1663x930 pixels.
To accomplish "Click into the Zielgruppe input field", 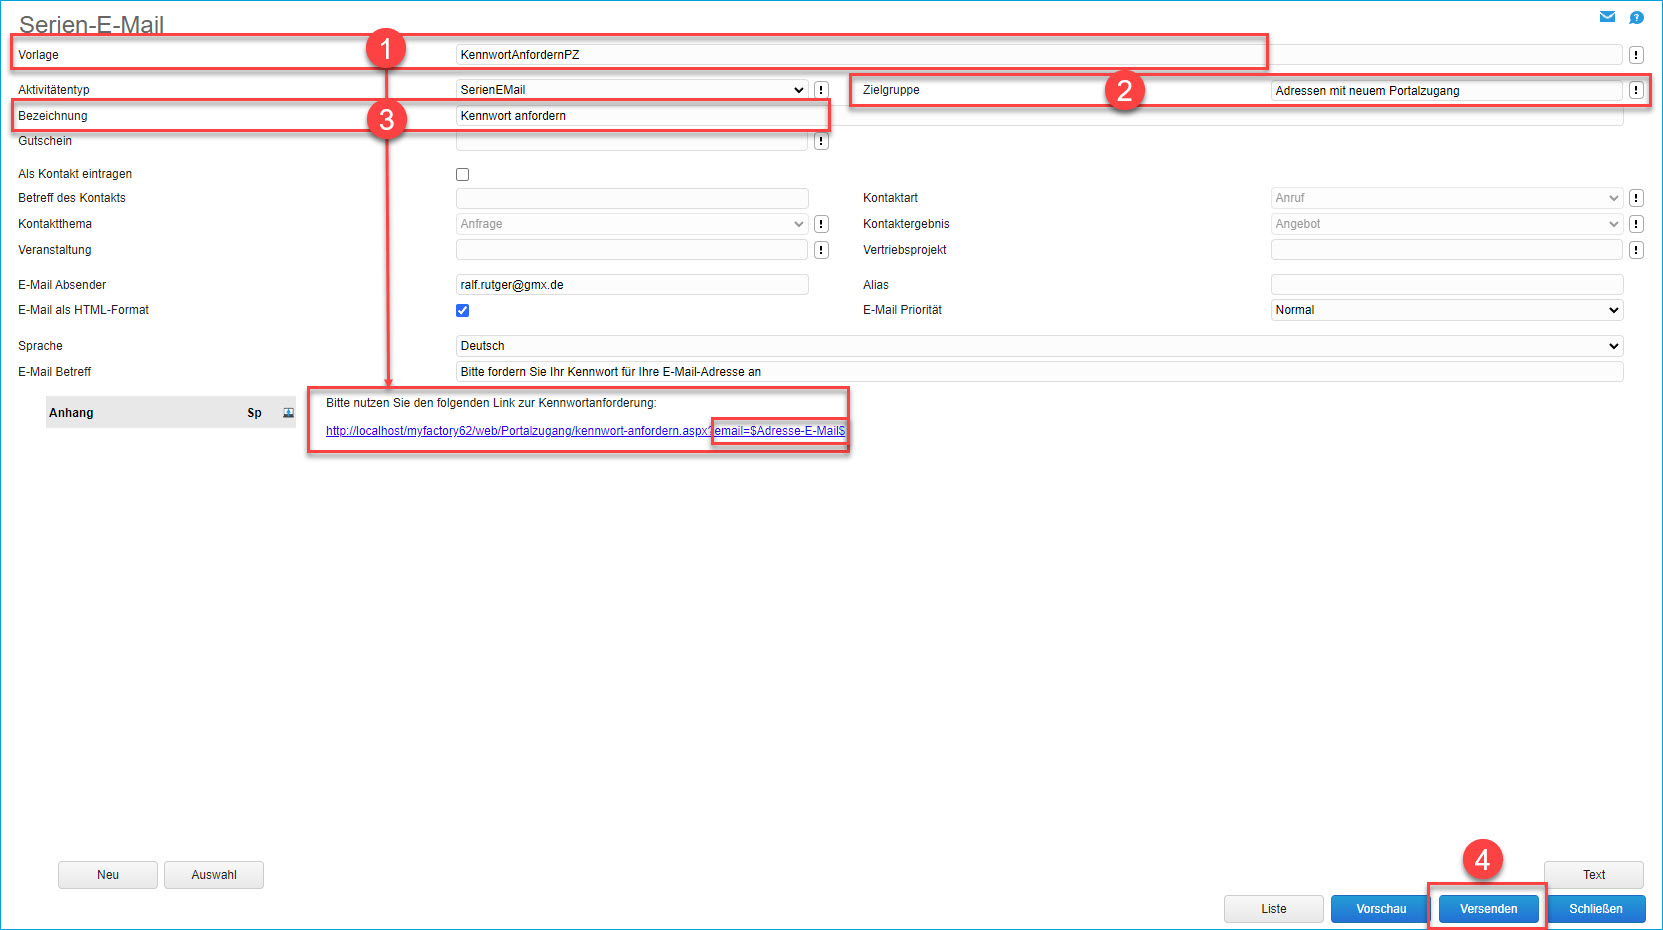I will point(1447,91).
